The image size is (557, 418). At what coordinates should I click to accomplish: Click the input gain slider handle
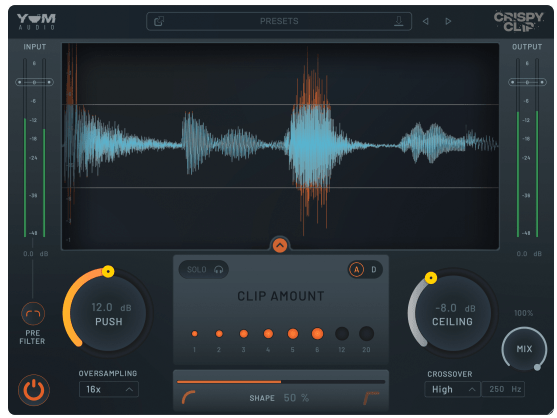[34, 82]
